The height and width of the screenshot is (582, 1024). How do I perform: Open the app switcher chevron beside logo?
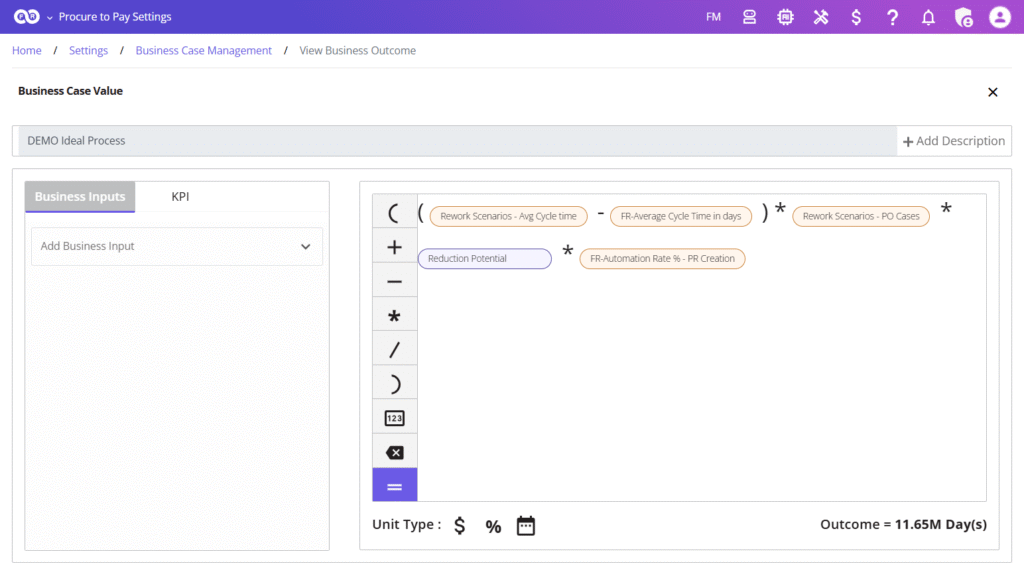(x=50, y=17)
